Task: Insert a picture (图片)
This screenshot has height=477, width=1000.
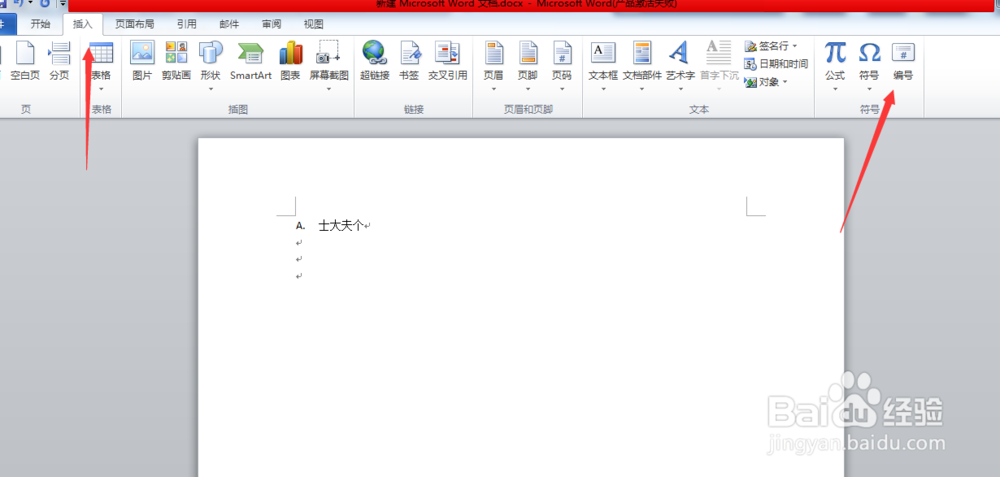Action: pos(142,62)
